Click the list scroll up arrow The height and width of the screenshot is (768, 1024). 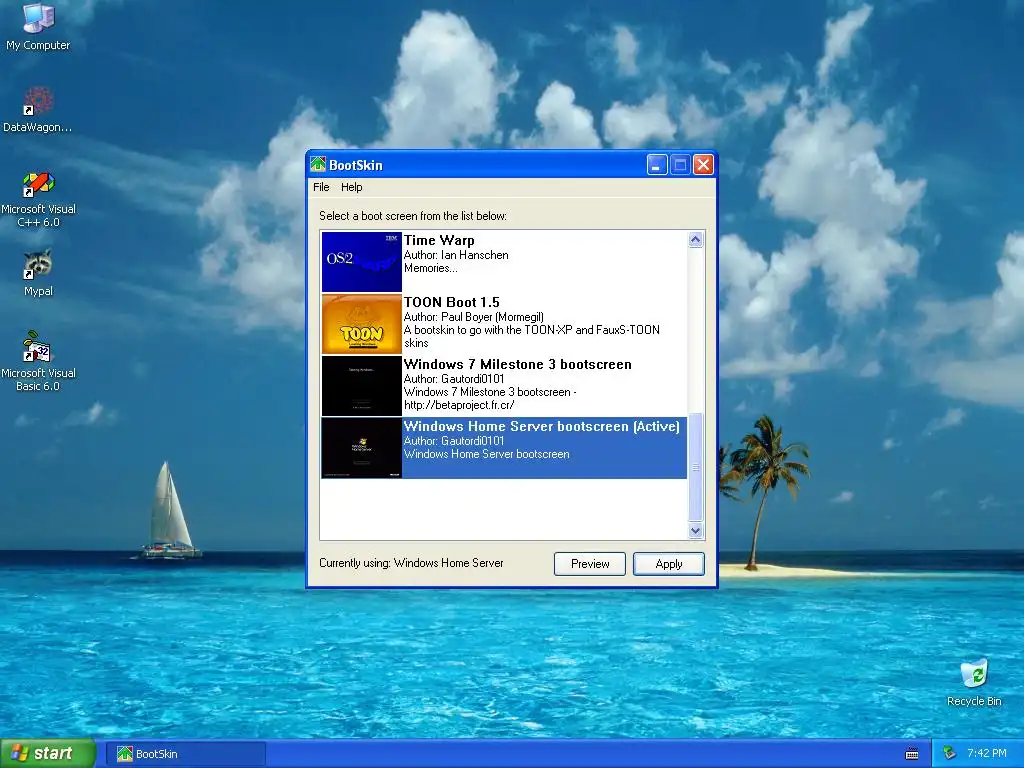coord(696,240)
